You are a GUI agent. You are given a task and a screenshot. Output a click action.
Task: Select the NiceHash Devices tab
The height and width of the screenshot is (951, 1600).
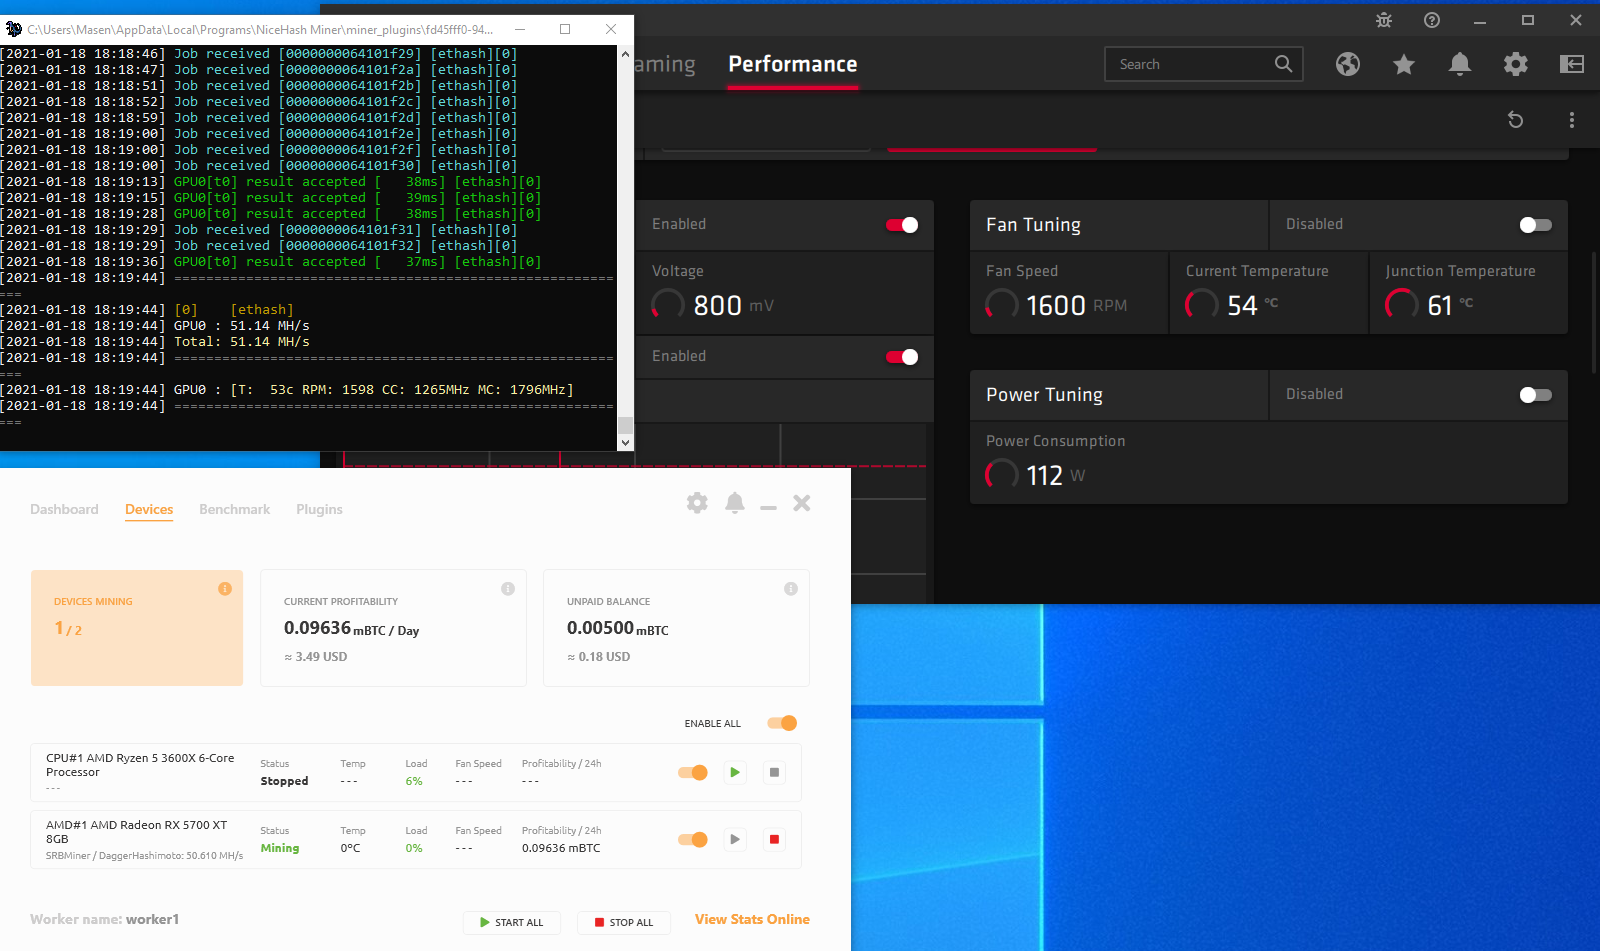coord(149,509)
